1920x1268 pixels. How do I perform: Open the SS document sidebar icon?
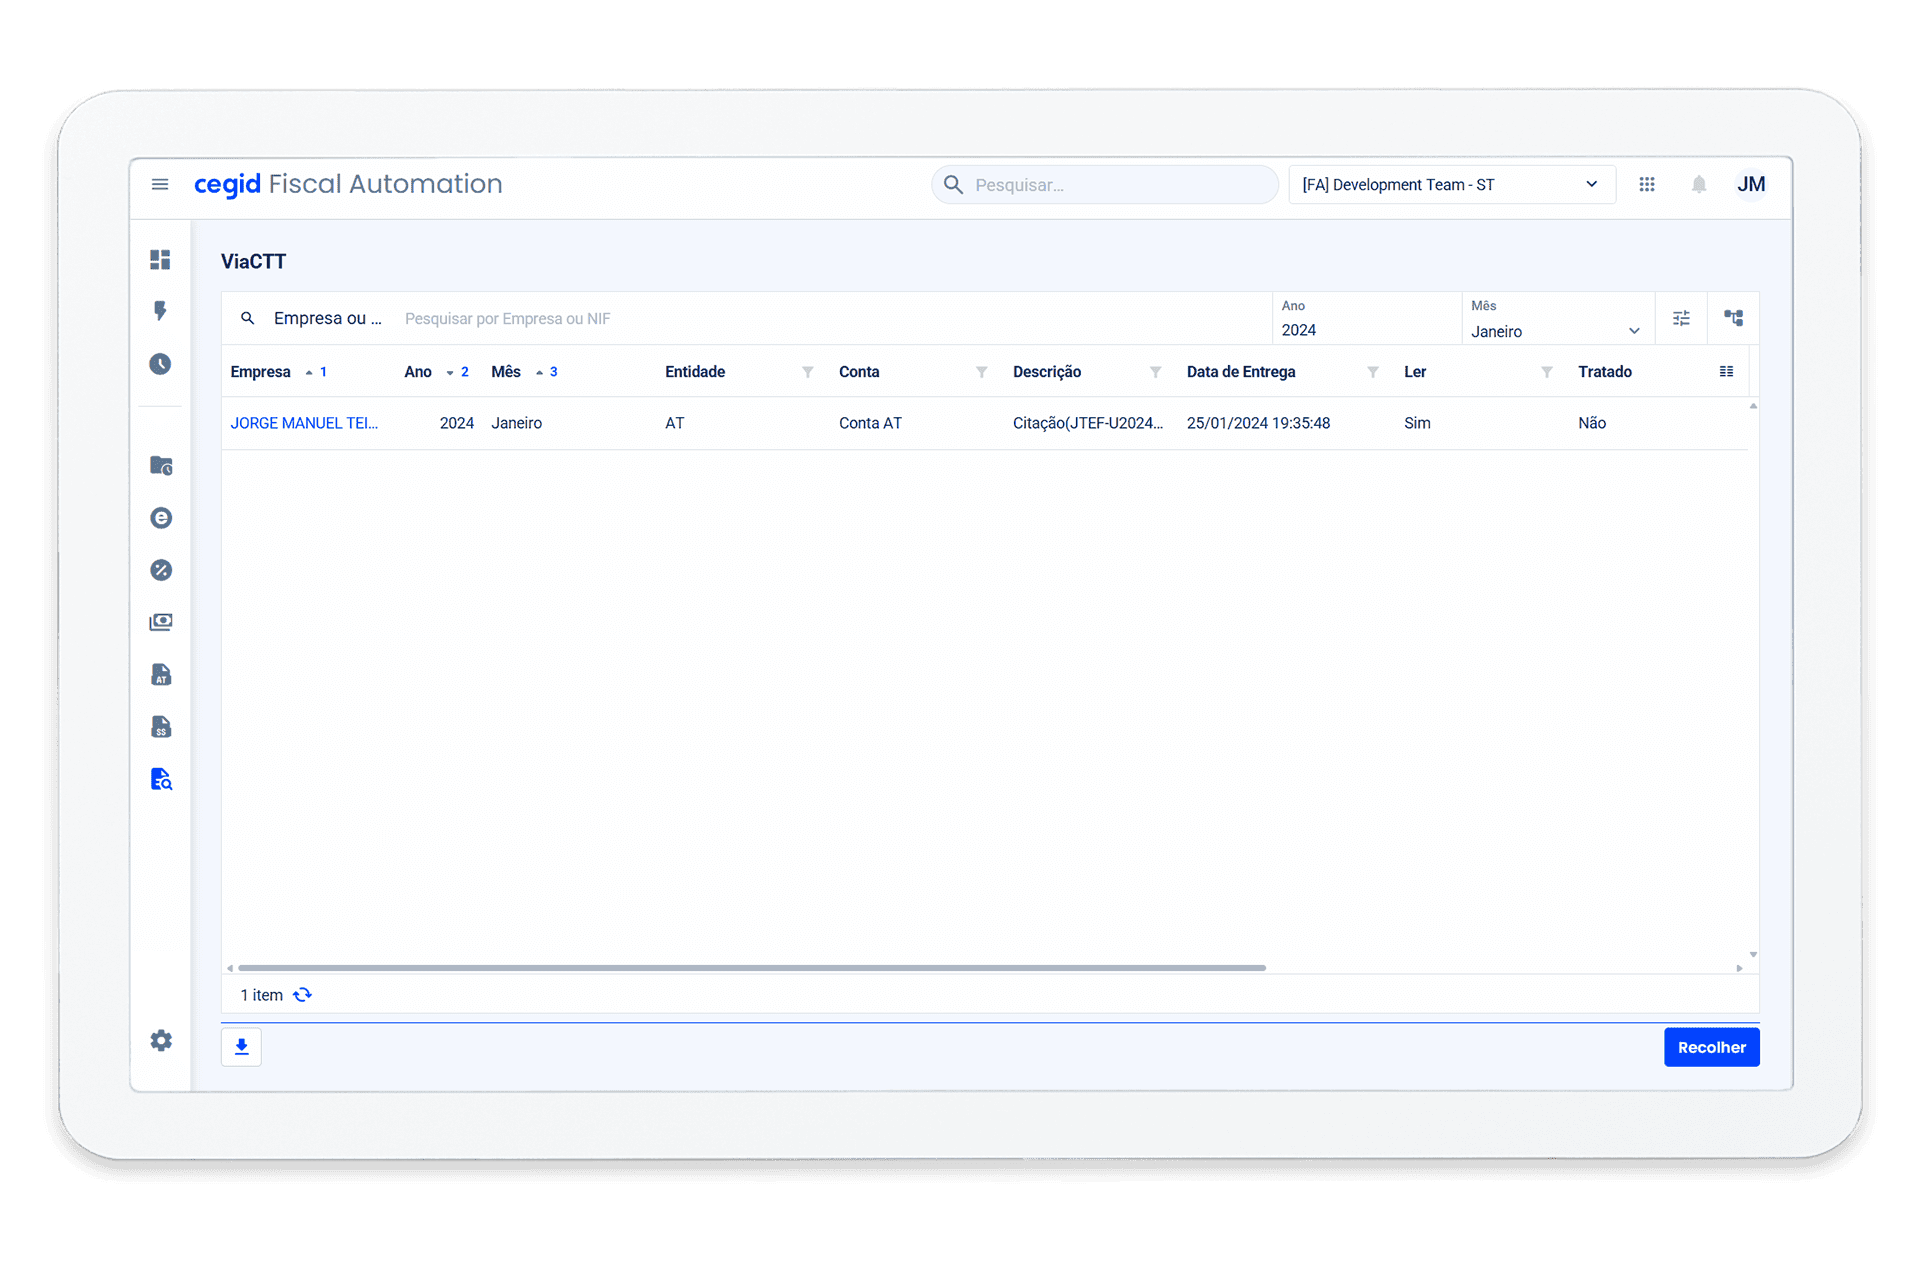(x=161, y=727)
